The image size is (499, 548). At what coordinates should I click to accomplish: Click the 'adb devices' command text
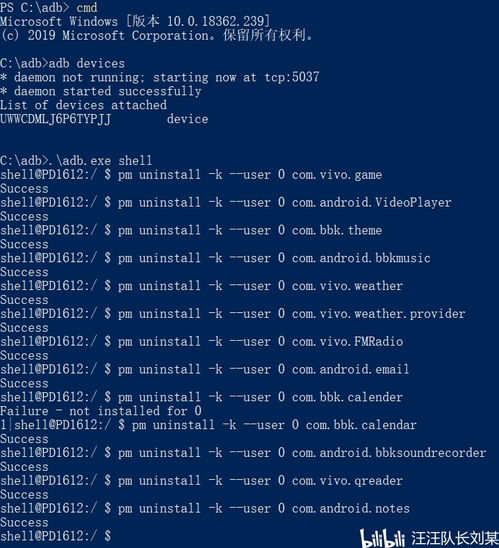pyautogui.click(x=87, y=64)
